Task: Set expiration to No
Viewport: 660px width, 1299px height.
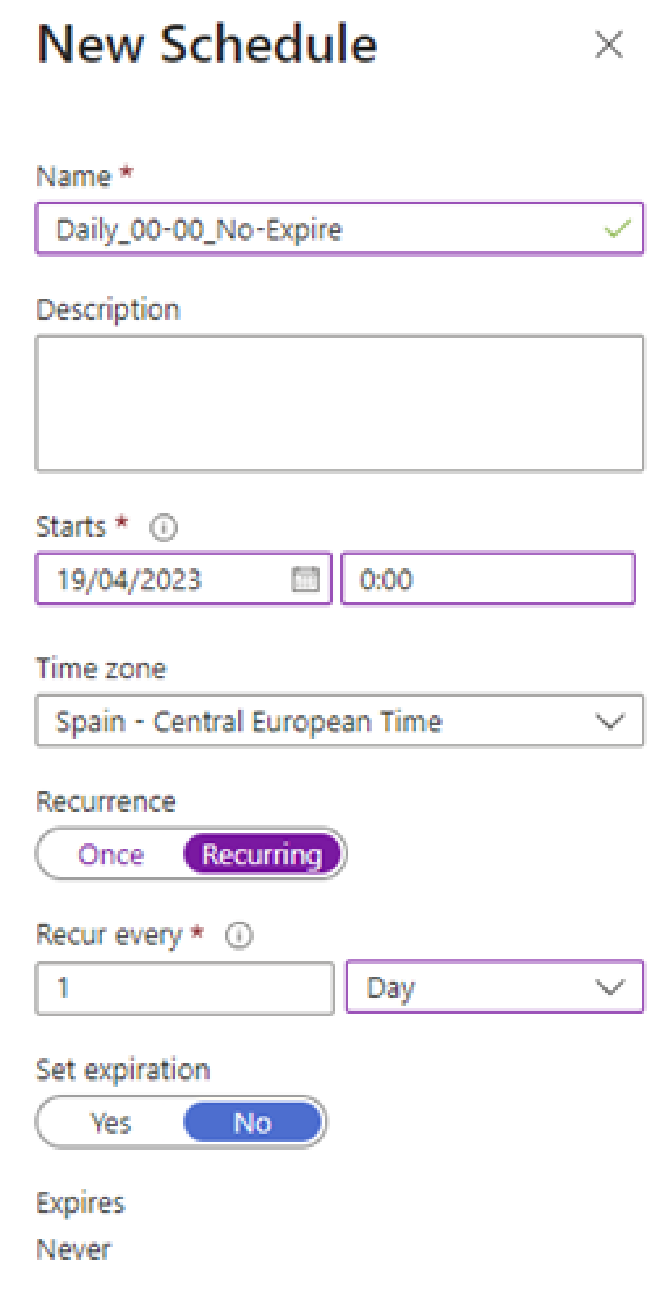Action: 253,1123
